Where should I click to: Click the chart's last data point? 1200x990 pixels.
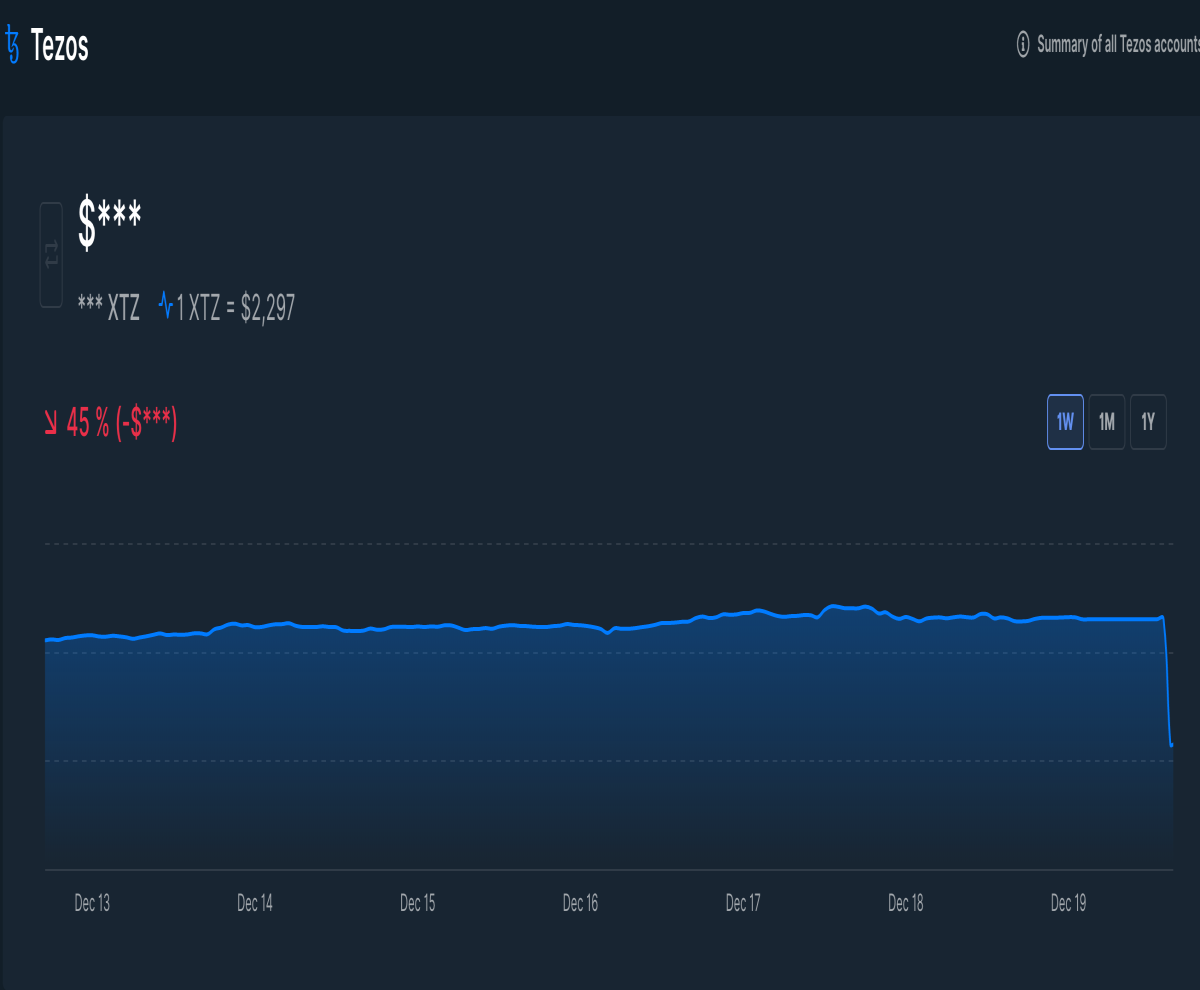point(1171,745)
